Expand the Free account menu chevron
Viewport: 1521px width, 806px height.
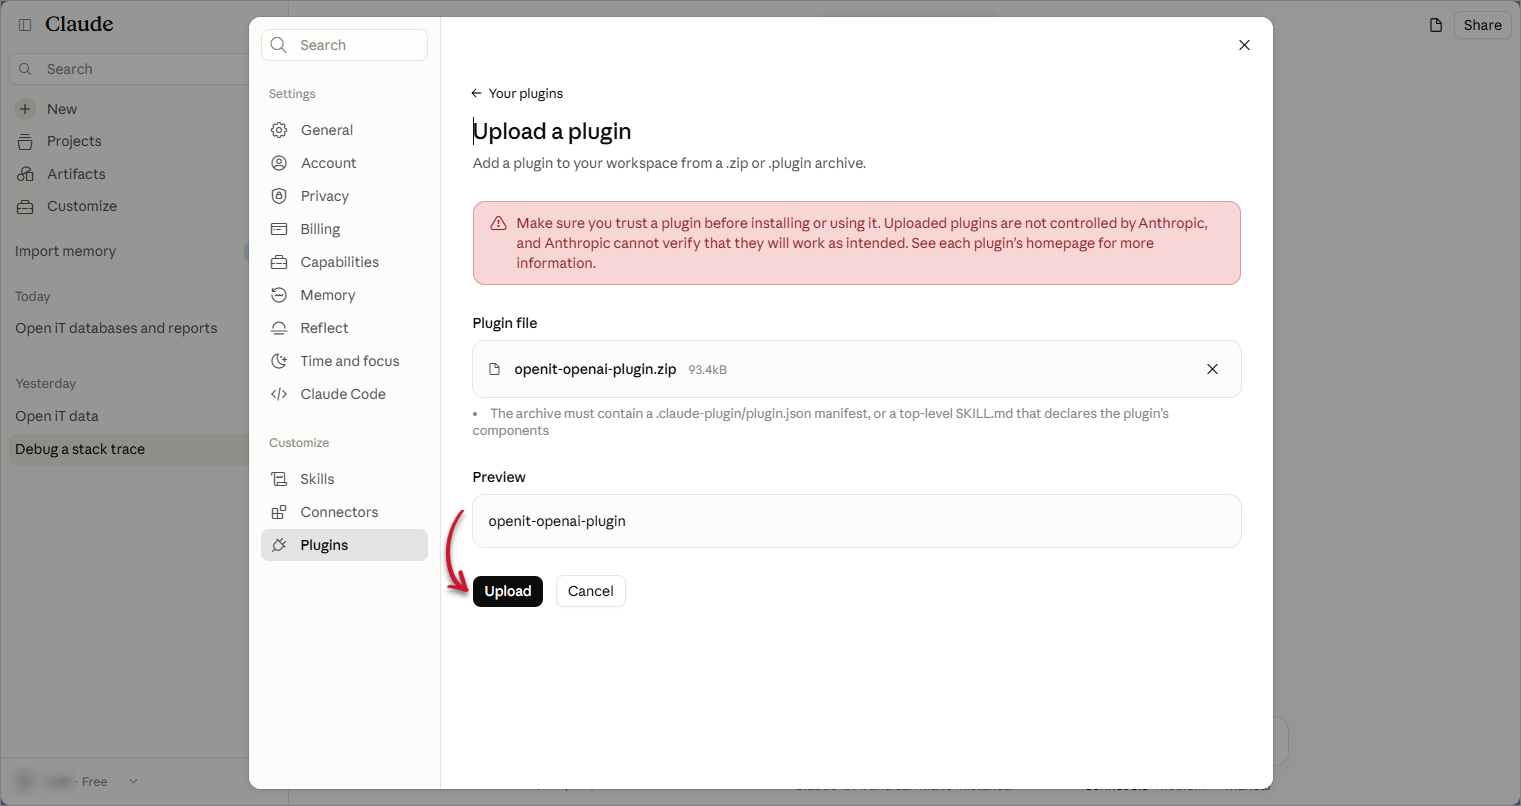click(133, 781)
